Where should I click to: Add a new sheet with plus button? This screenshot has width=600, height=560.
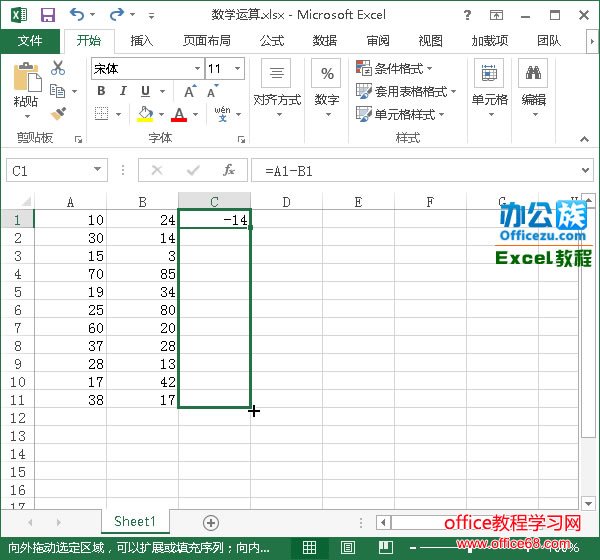pos(211,522)
